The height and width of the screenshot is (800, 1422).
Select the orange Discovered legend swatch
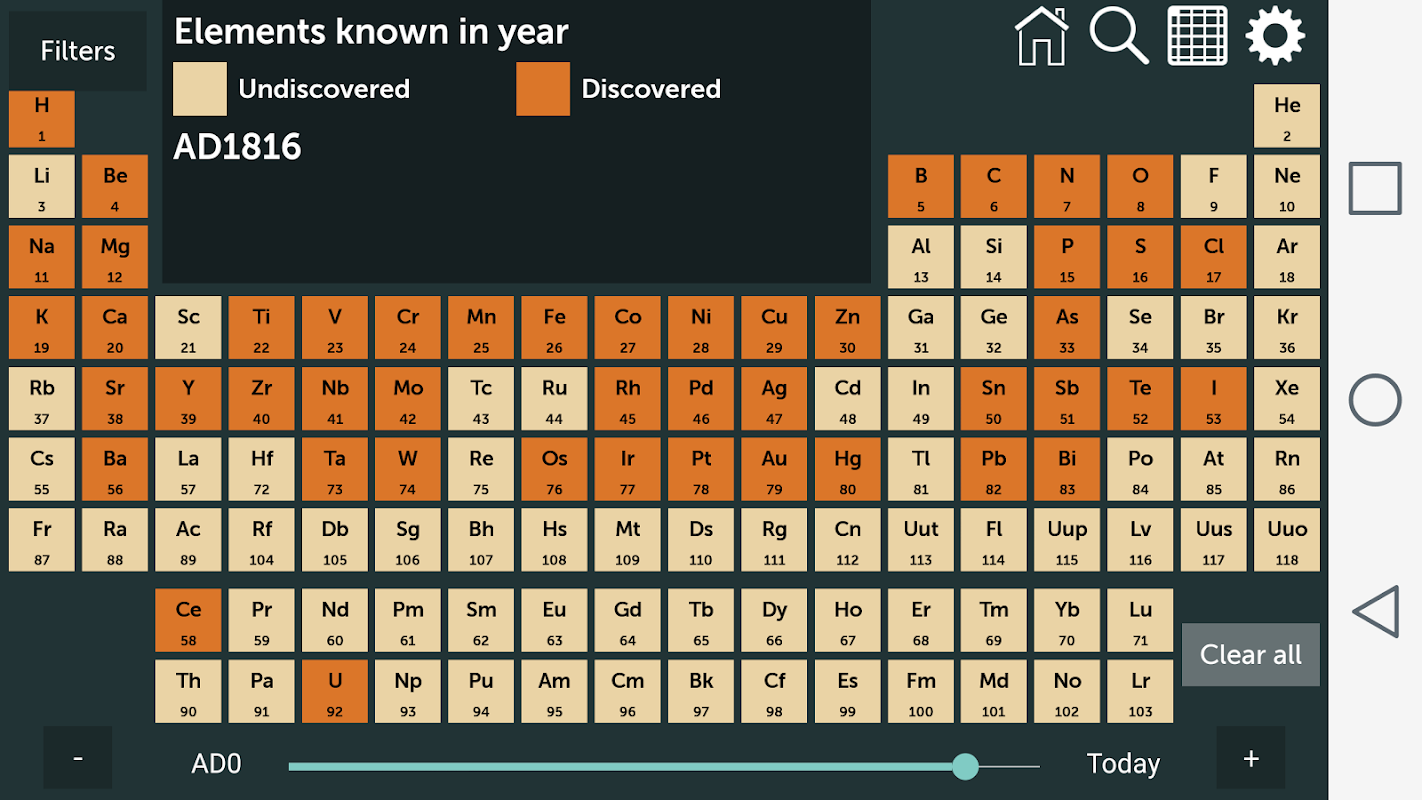[543, 89]
